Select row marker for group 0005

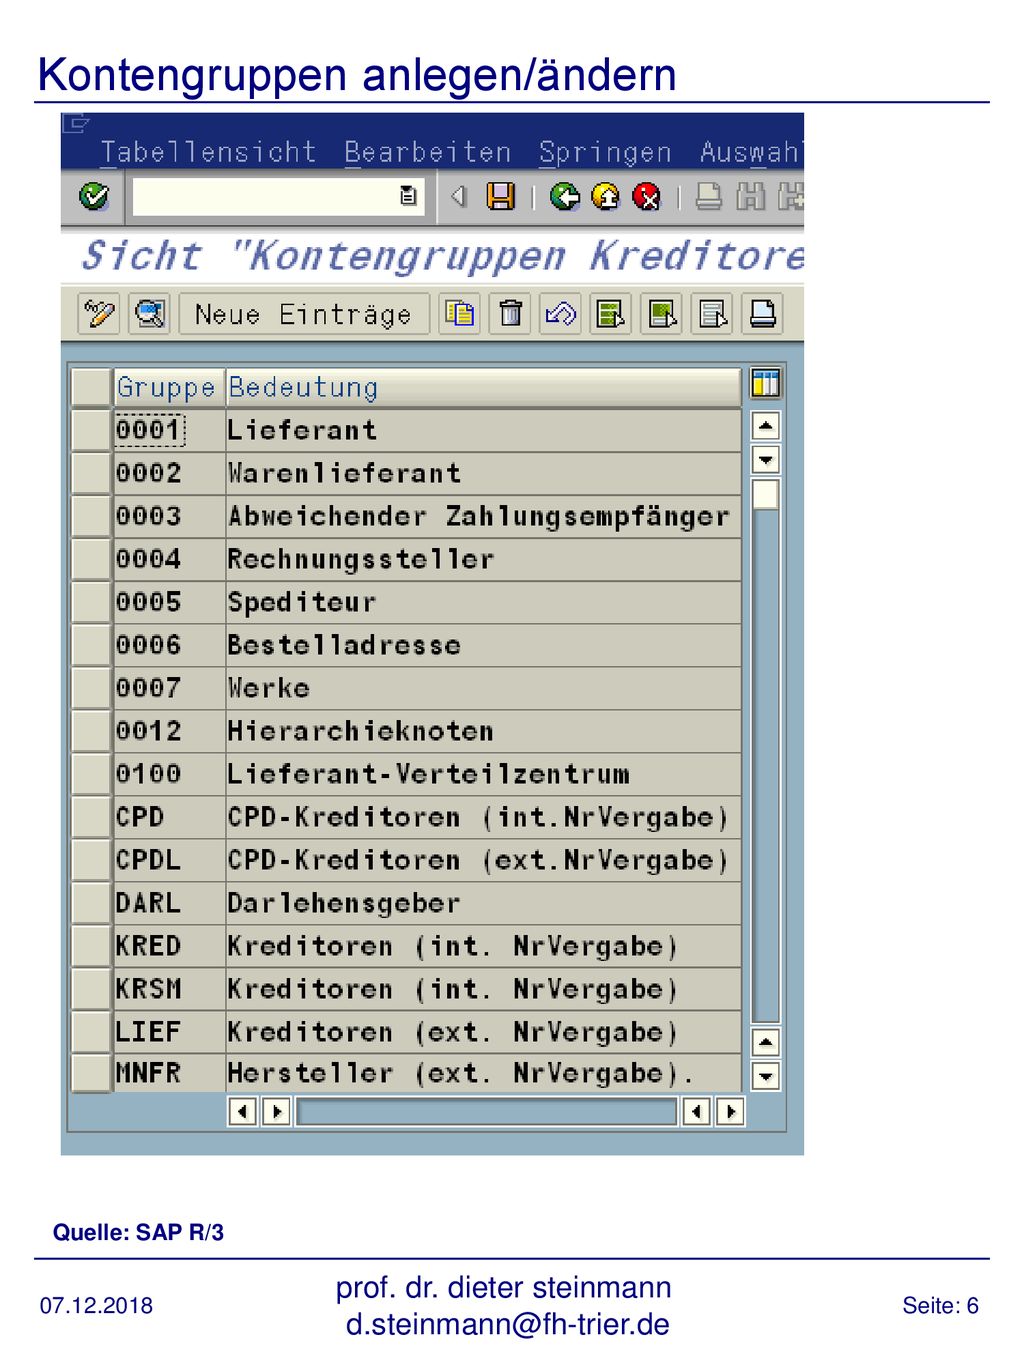point(91,602)
